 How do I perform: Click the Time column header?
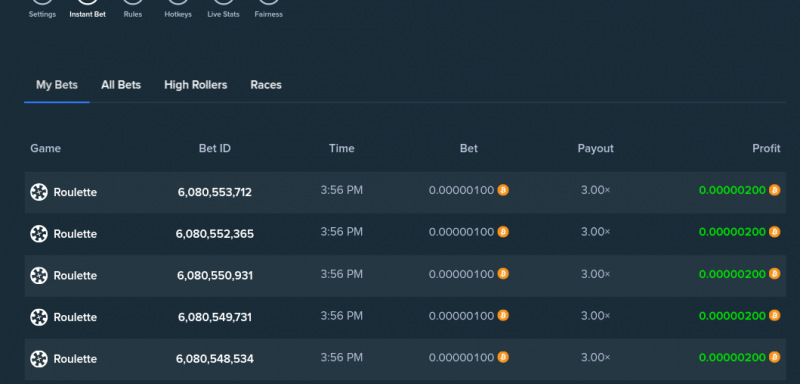pos(341,148)
